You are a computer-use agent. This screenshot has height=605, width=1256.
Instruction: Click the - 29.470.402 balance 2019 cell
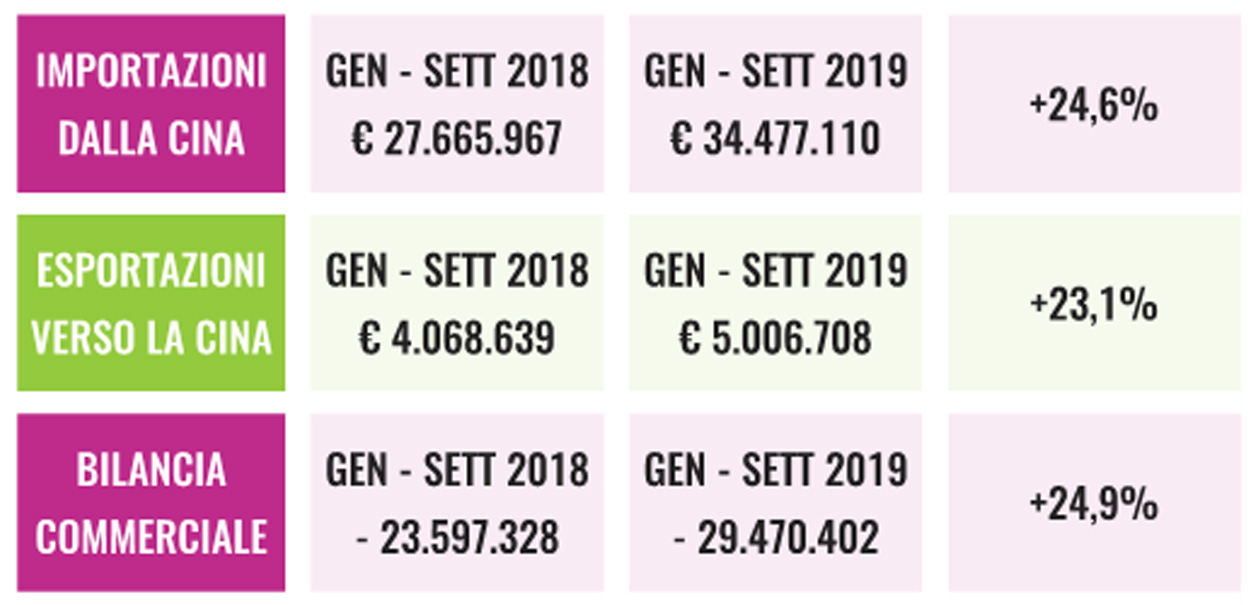tap(776, 502)
